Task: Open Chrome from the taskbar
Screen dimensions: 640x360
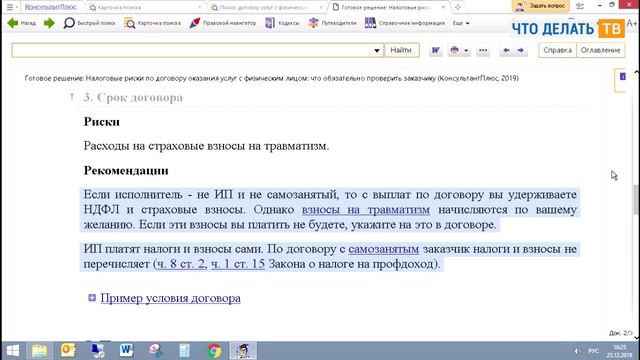Action: [x=214, y=351]
